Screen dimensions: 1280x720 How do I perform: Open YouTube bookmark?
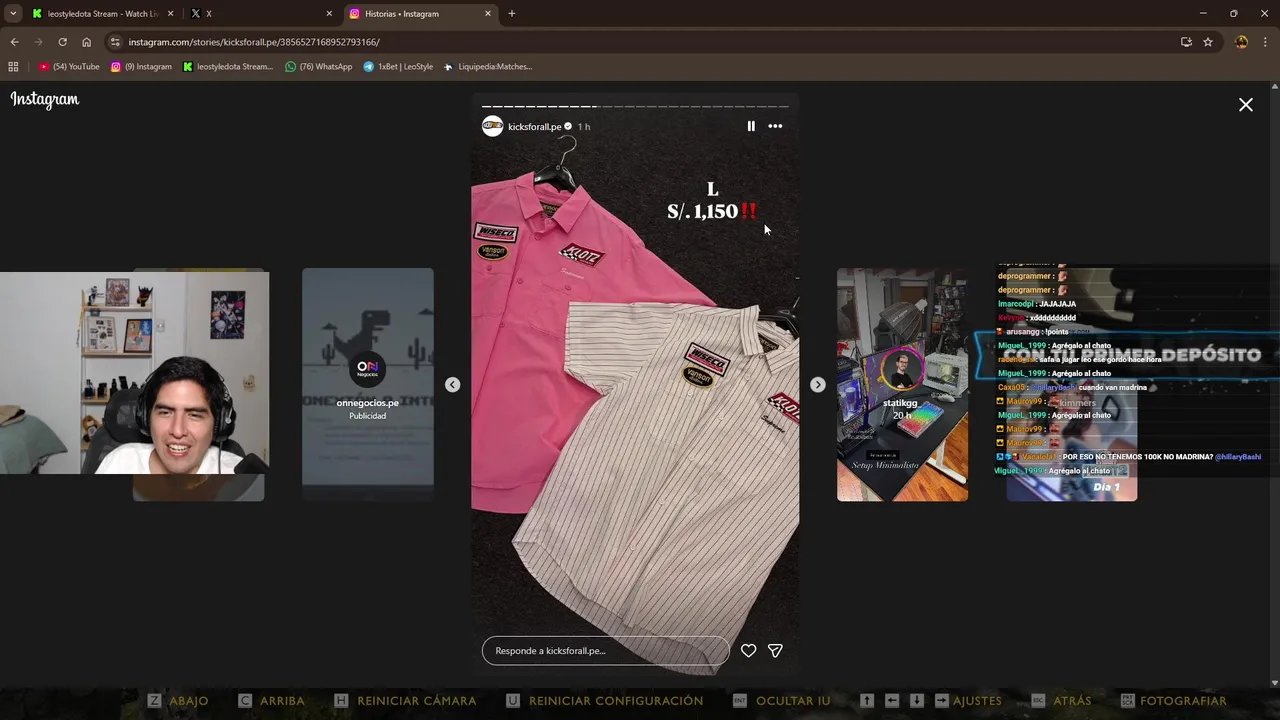click(x=70, y=67)
